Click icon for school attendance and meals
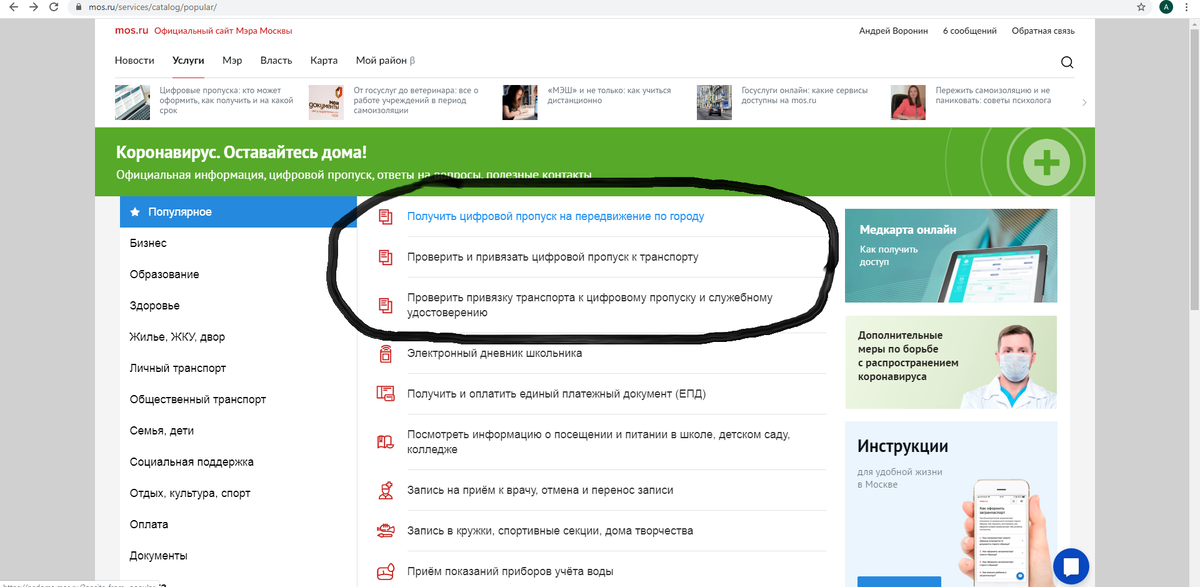This screenshot has height=587, width=1200. click(x=385, y=442)
